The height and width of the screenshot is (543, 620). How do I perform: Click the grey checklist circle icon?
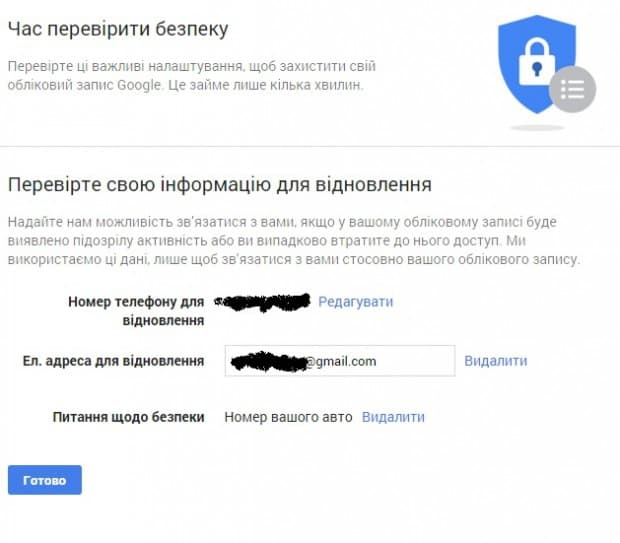click(x=572, y=89)
